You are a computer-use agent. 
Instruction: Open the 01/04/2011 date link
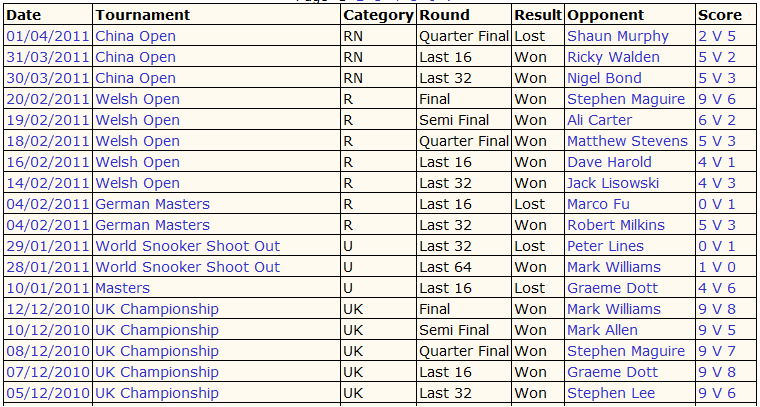pos(48,36)
